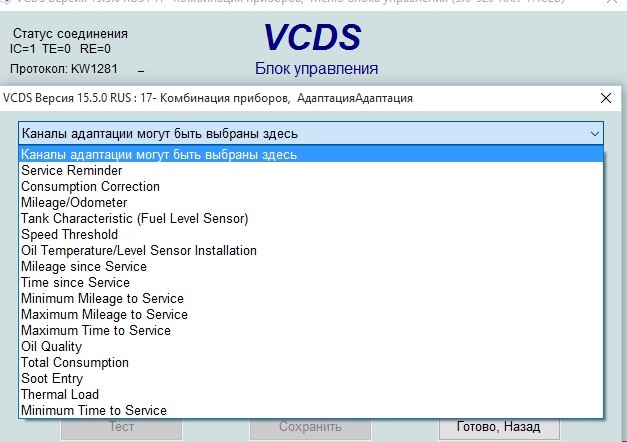Select Minimum Mileage to Service

pyautogui.click(x=311, y=298)
